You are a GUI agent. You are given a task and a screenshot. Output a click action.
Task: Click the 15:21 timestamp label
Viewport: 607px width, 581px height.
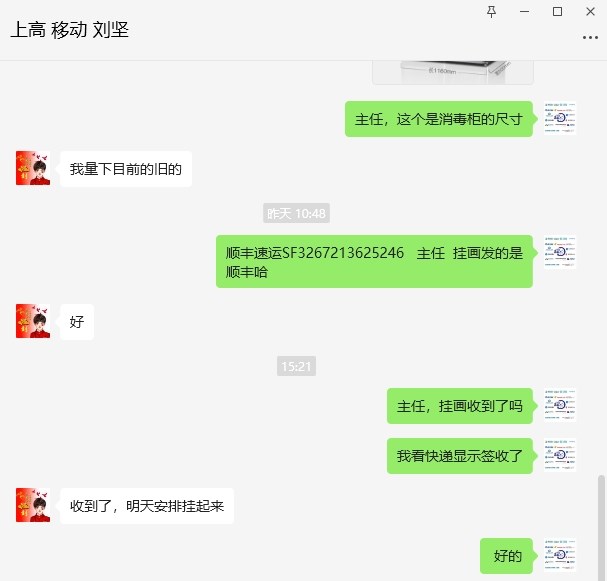(296, 366)
